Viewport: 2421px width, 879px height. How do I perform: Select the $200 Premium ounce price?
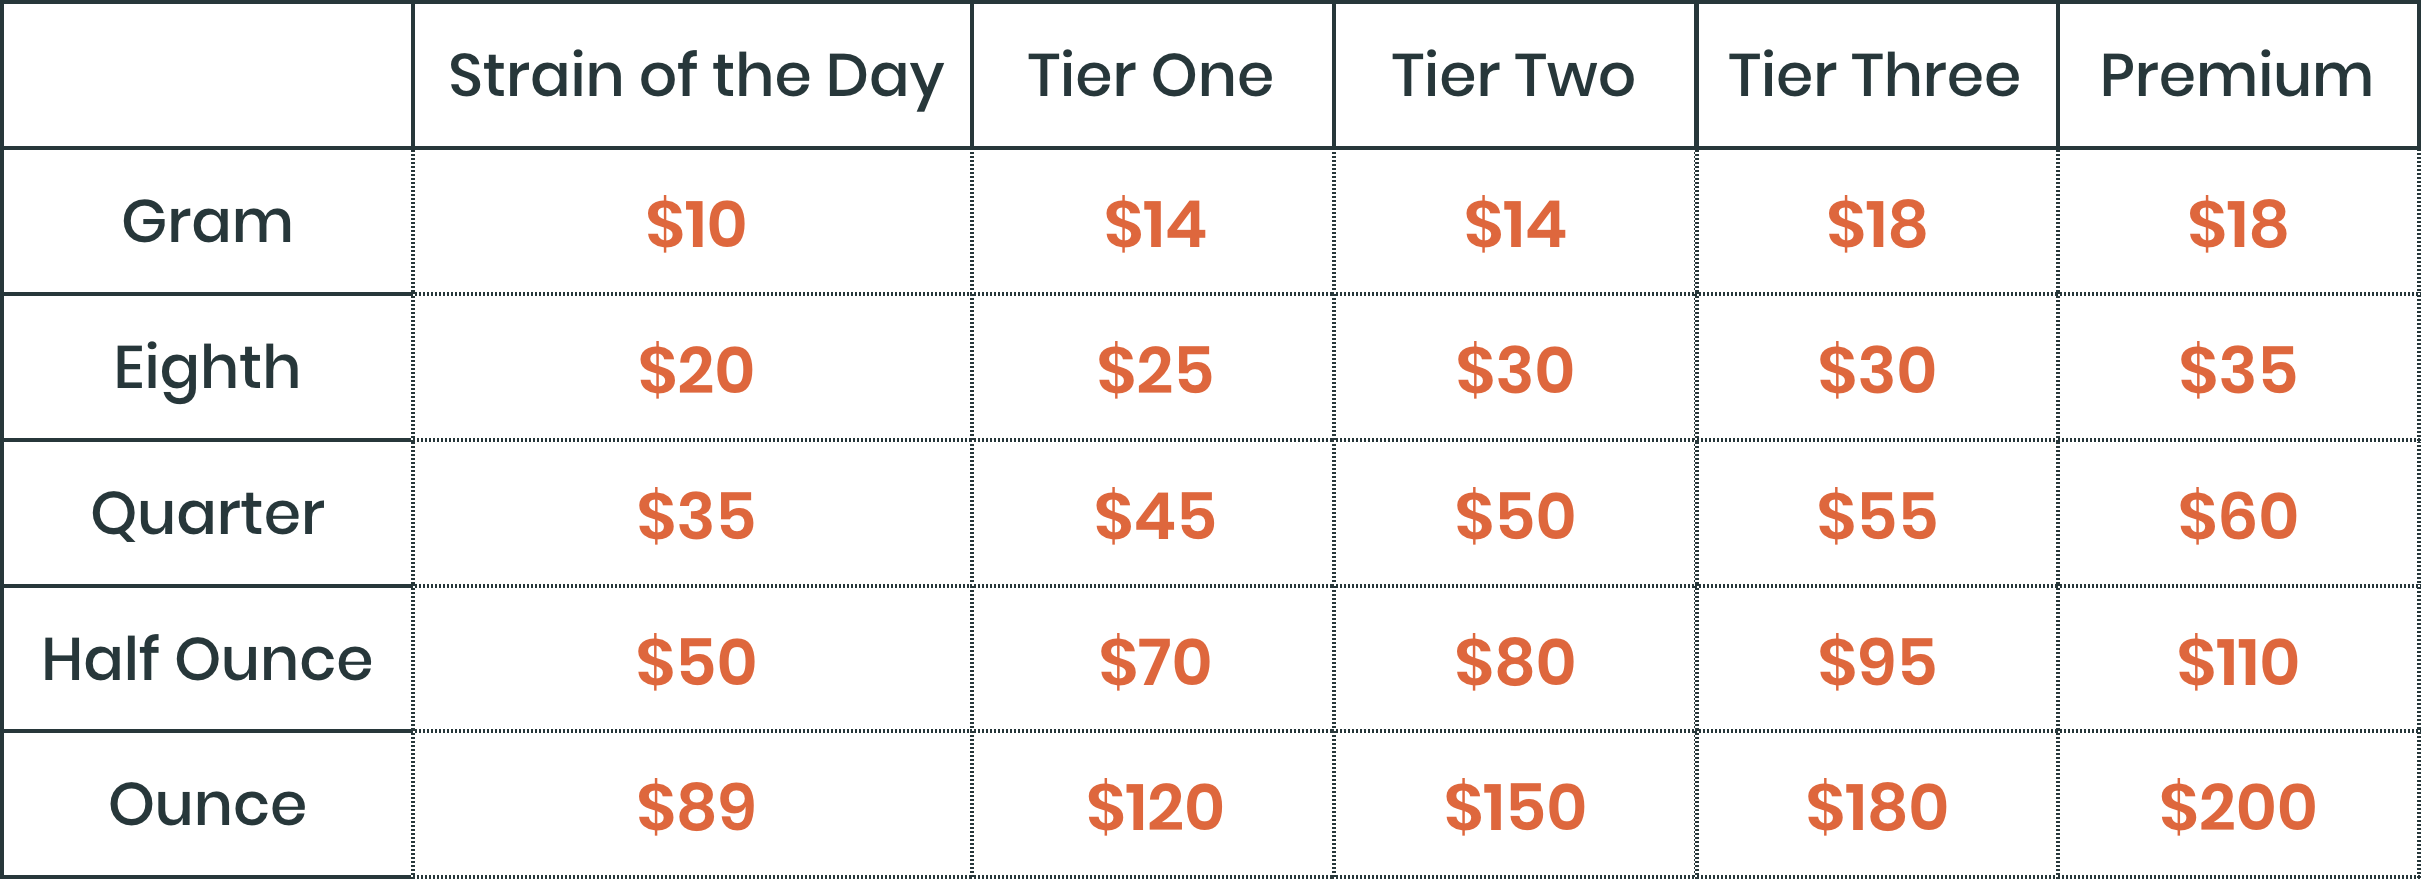click(2238, 808)
